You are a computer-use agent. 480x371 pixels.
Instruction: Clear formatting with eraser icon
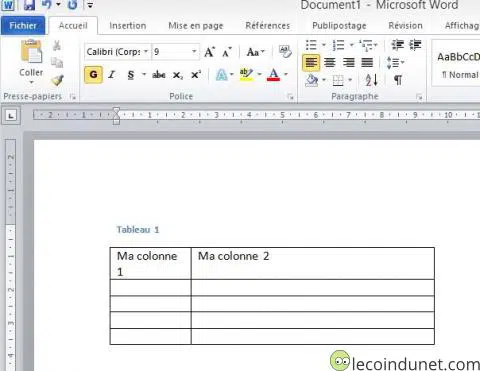point(285,52)
